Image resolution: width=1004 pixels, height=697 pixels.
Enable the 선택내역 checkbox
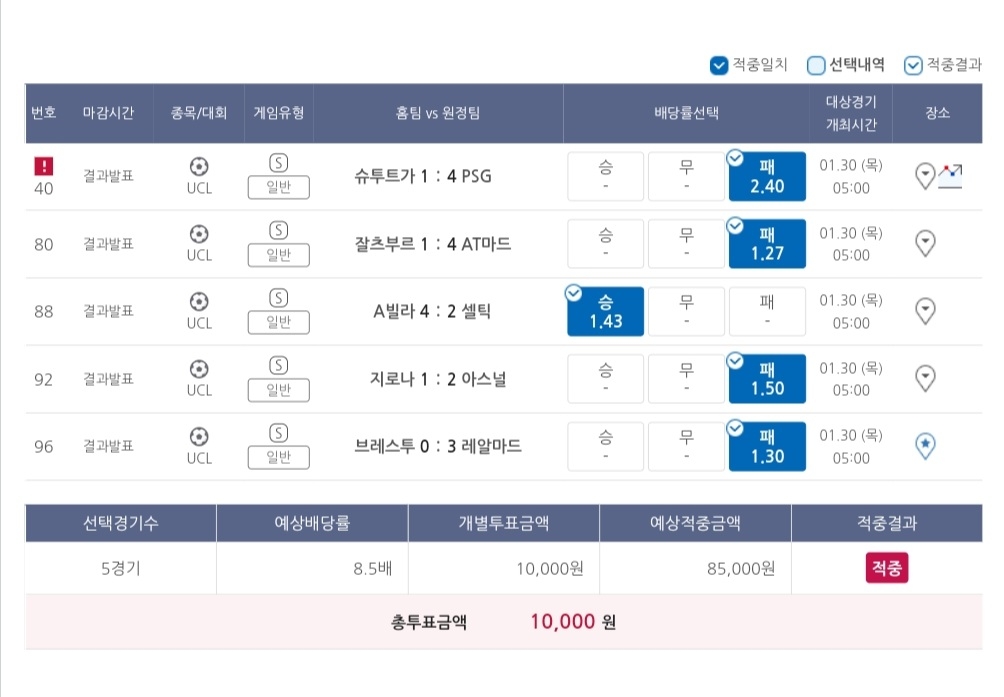(x=816, y=65)
